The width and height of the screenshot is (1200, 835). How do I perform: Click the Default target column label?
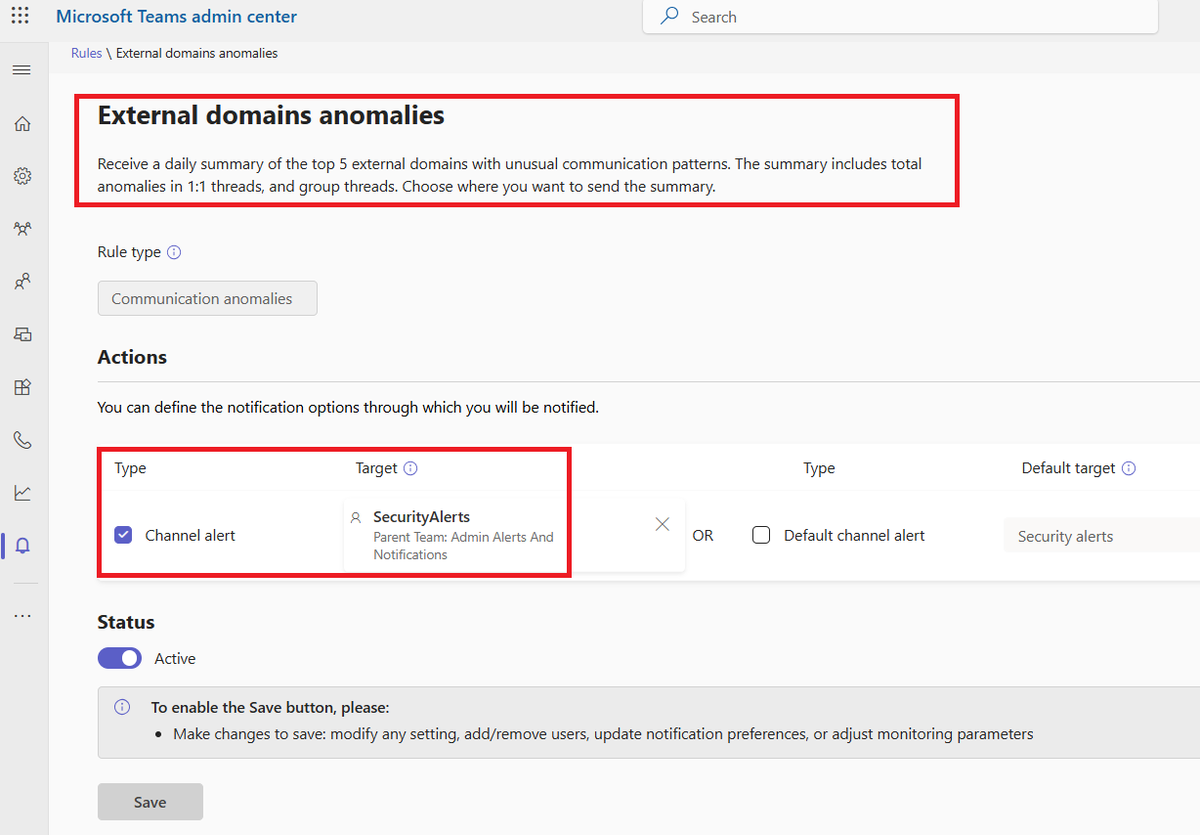[1068, 468]
